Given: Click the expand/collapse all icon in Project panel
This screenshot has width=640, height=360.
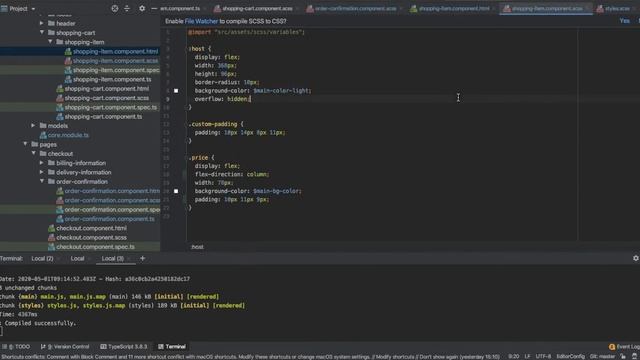Looking at the screenshot, I should pos(127,8).
